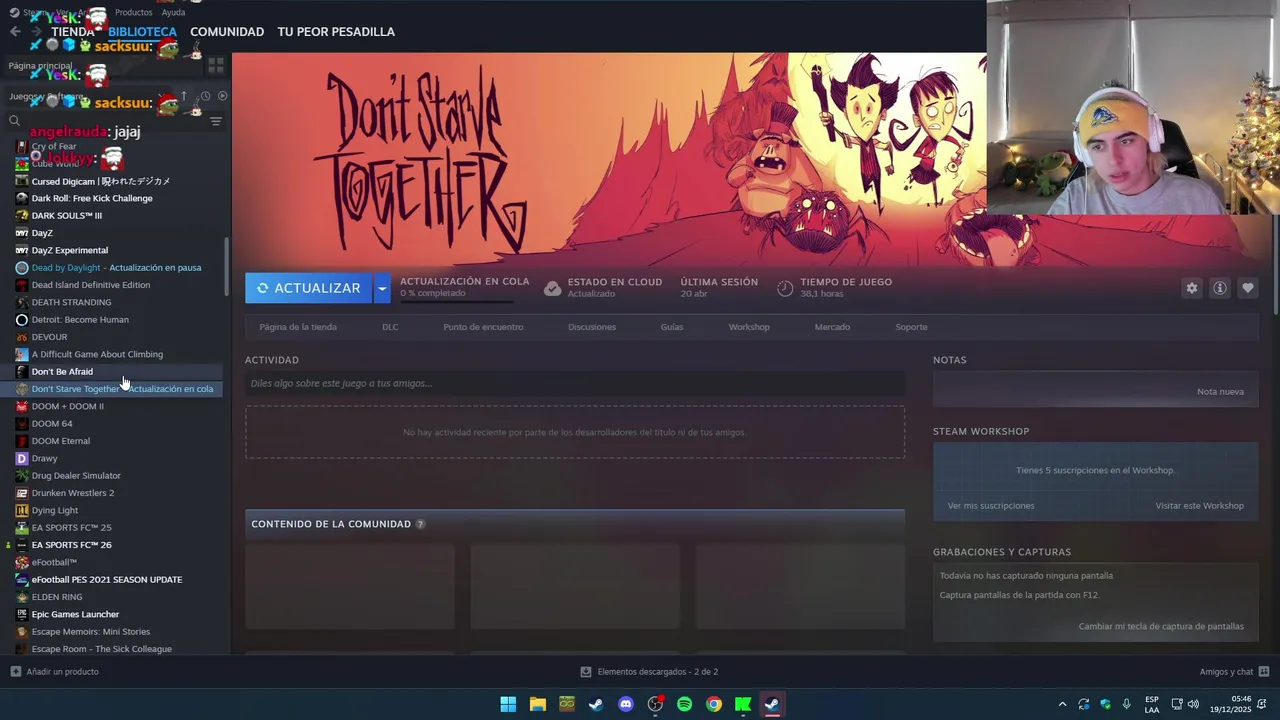
Task: Click the add product plus icon
Action: pos(15,672)
